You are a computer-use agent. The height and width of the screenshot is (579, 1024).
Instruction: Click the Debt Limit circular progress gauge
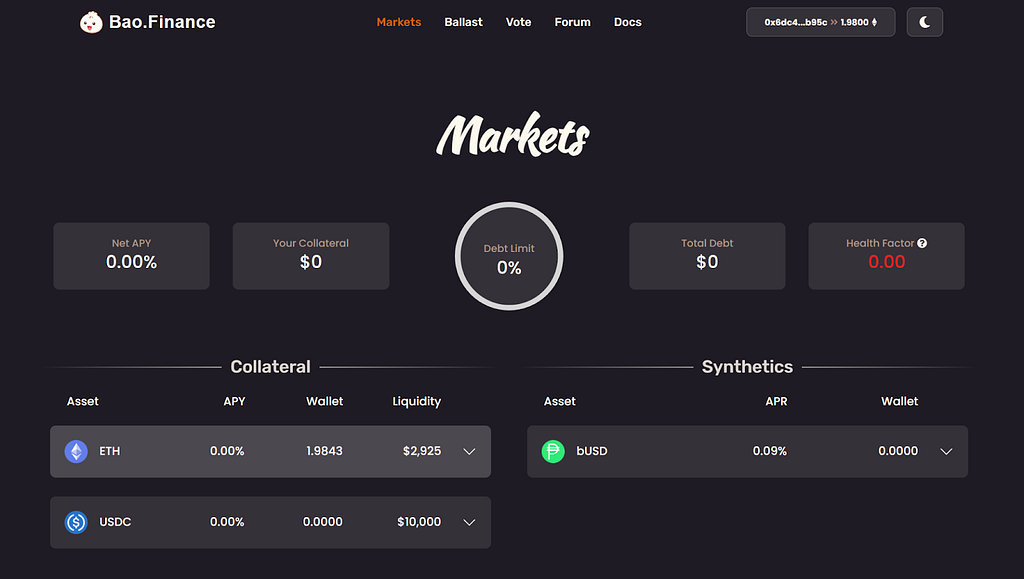point(509,256)
